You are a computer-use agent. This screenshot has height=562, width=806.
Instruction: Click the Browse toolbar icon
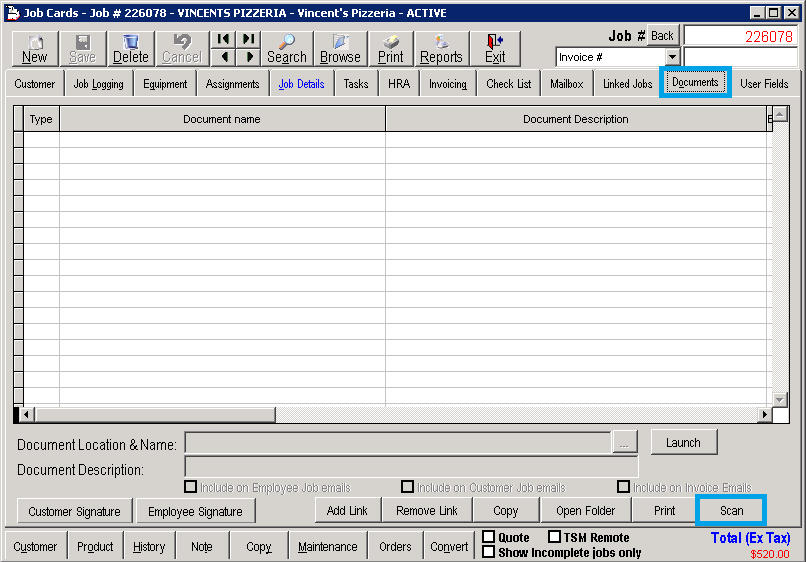pos(340,48)
